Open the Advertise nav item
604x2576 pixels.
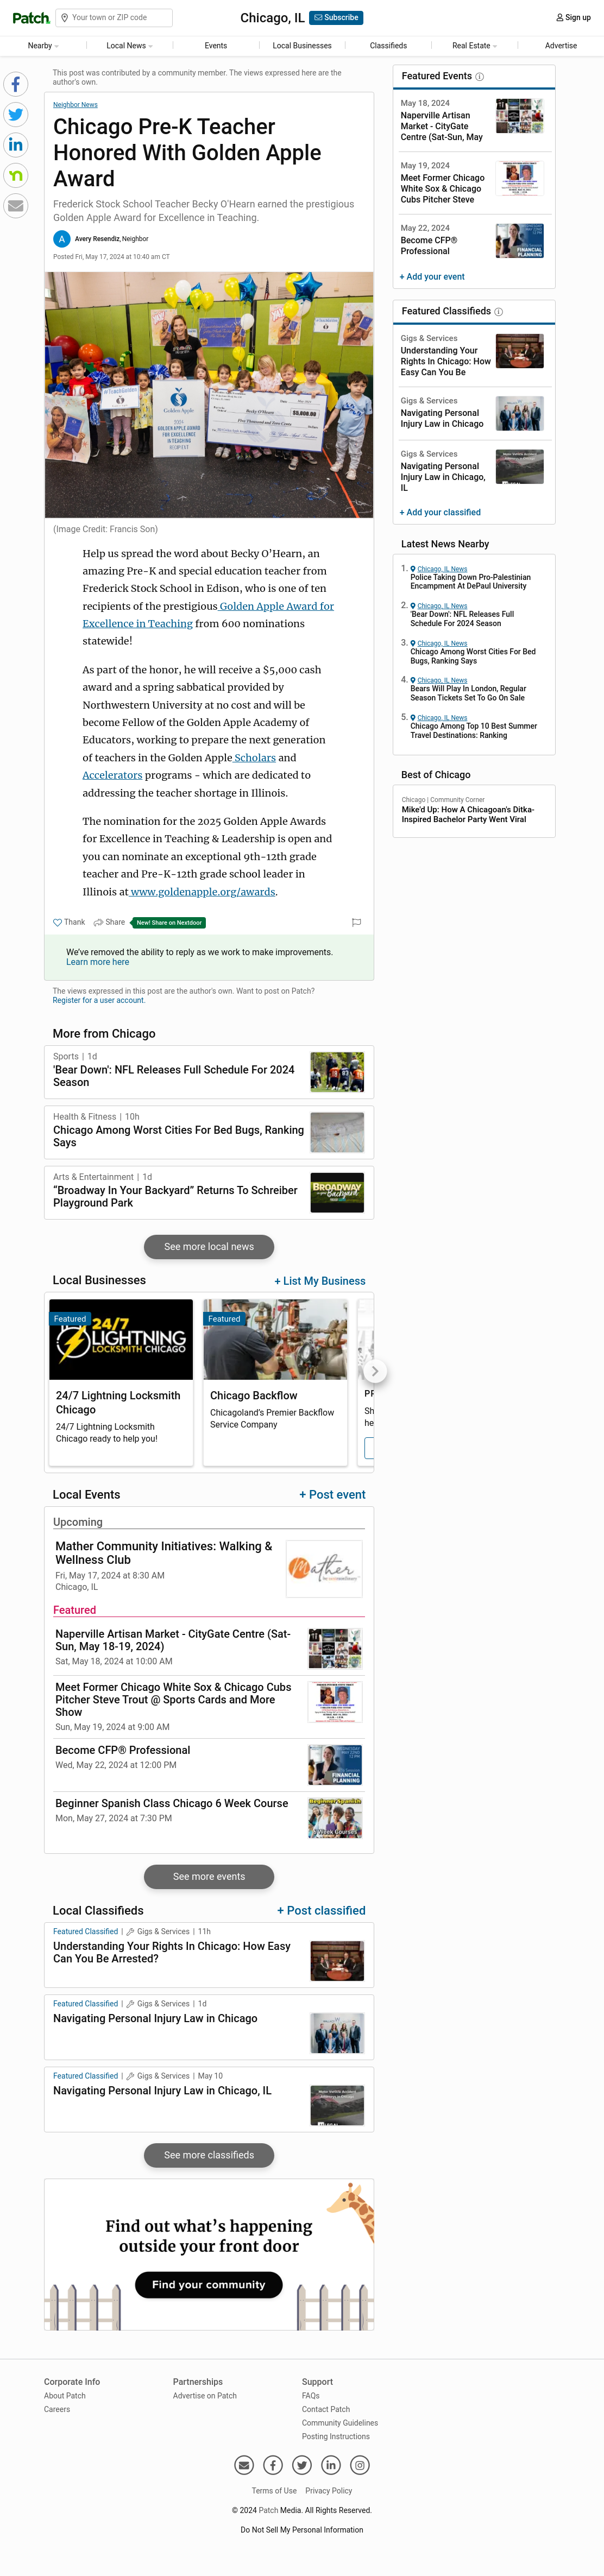[561, 46]
